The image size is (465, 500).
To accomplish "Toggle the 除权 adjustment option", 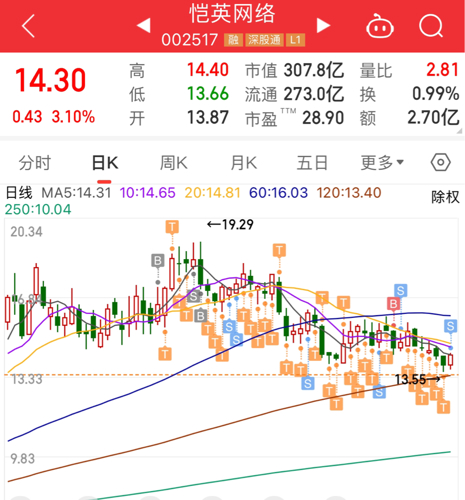I will point(445,197).
